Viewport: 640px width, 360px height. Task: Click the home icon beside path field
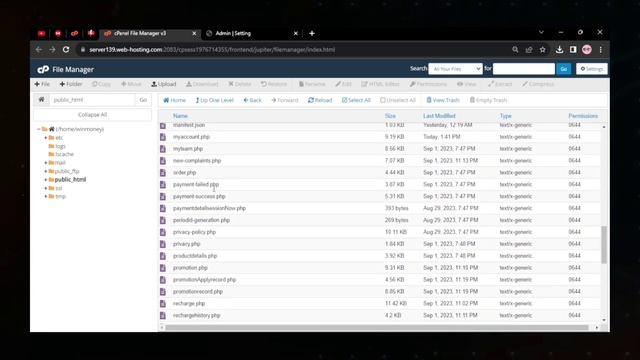point(41,100)
